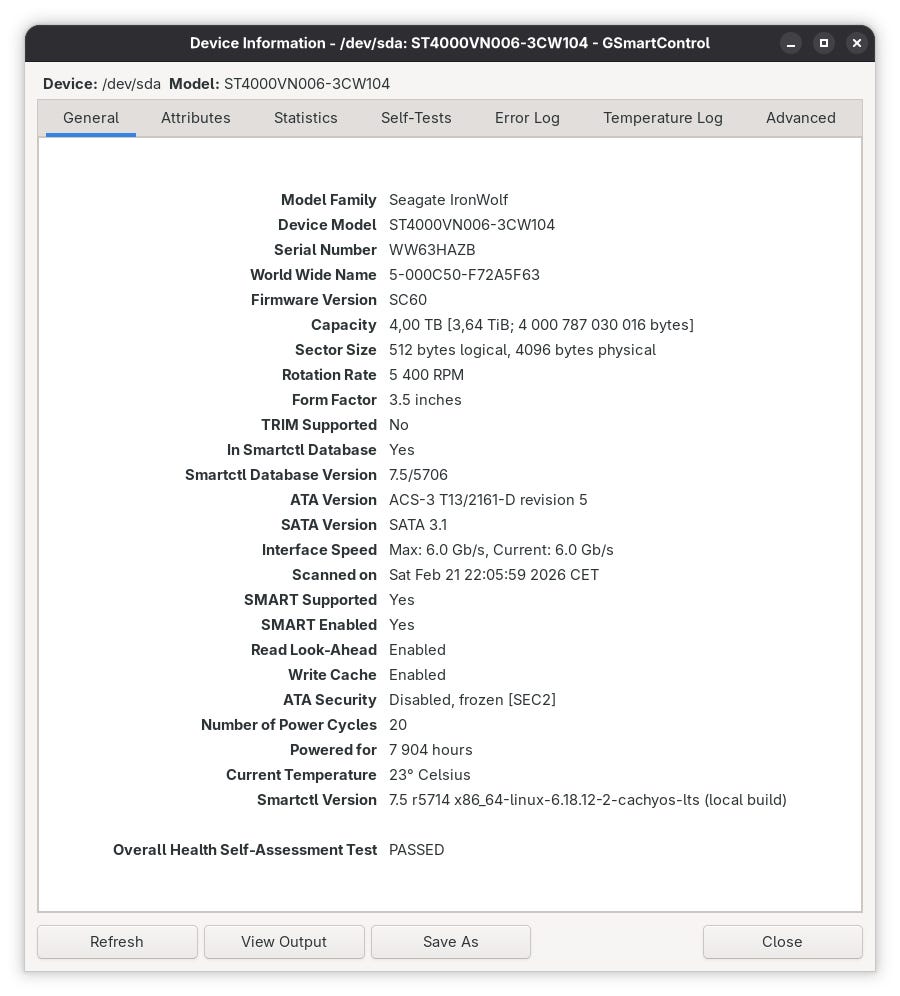
Task: Go to the Self-Tests tab
Action: tap(415, 118)
